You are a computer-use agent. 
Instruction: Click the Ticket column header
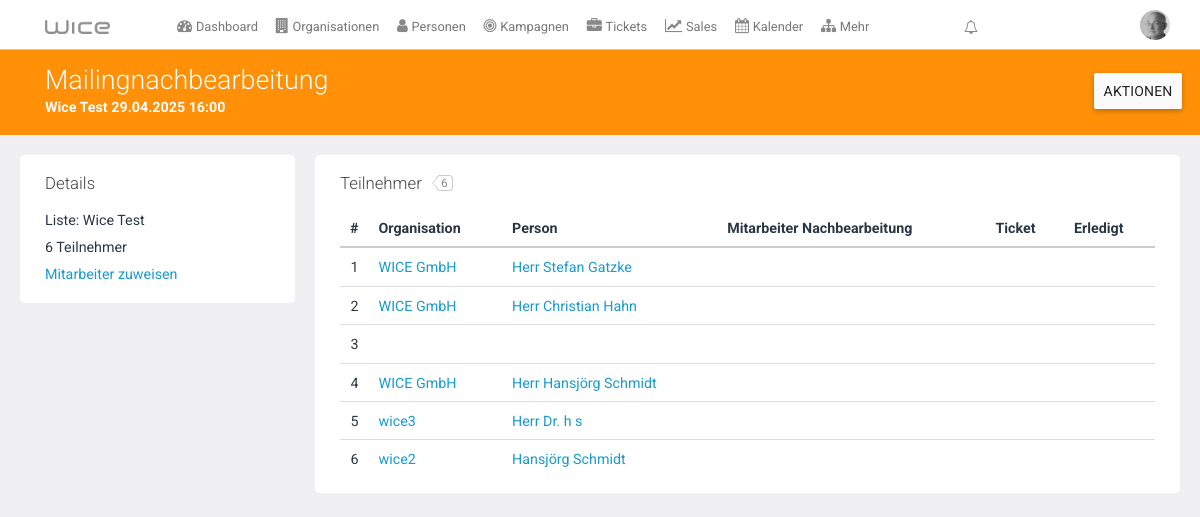click(1015, 228)
